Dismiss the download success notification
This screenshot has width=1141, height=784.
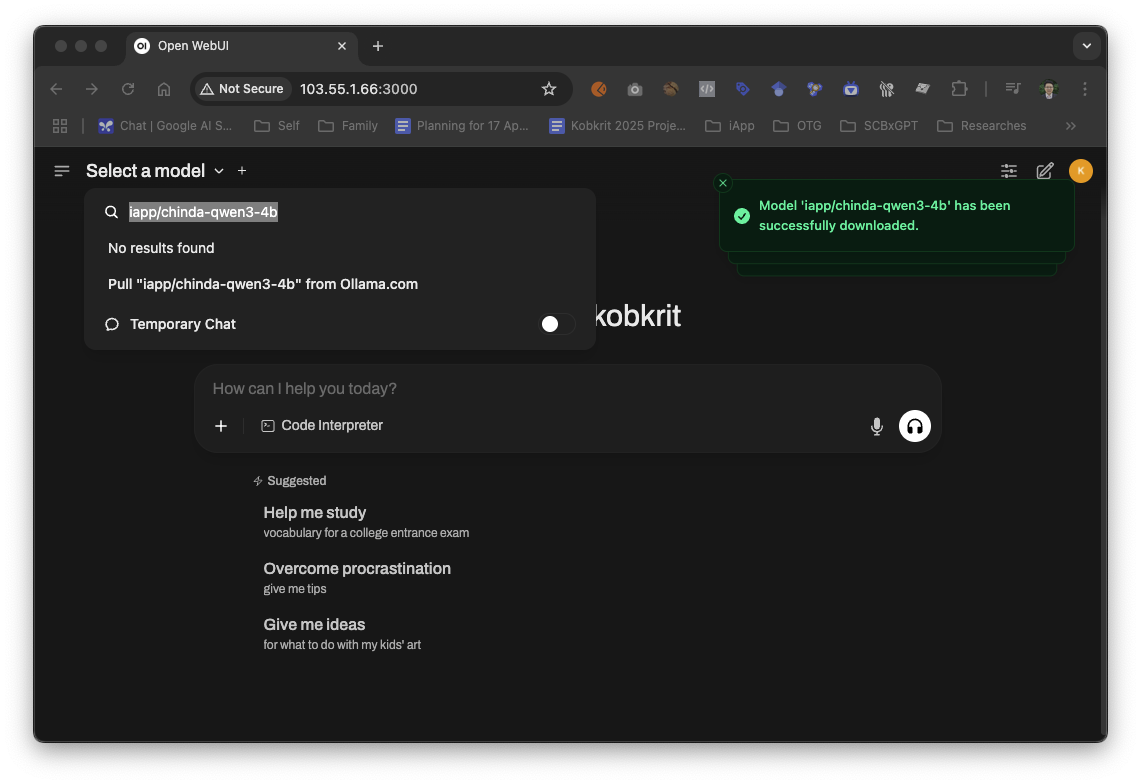(x=723, y=183)
